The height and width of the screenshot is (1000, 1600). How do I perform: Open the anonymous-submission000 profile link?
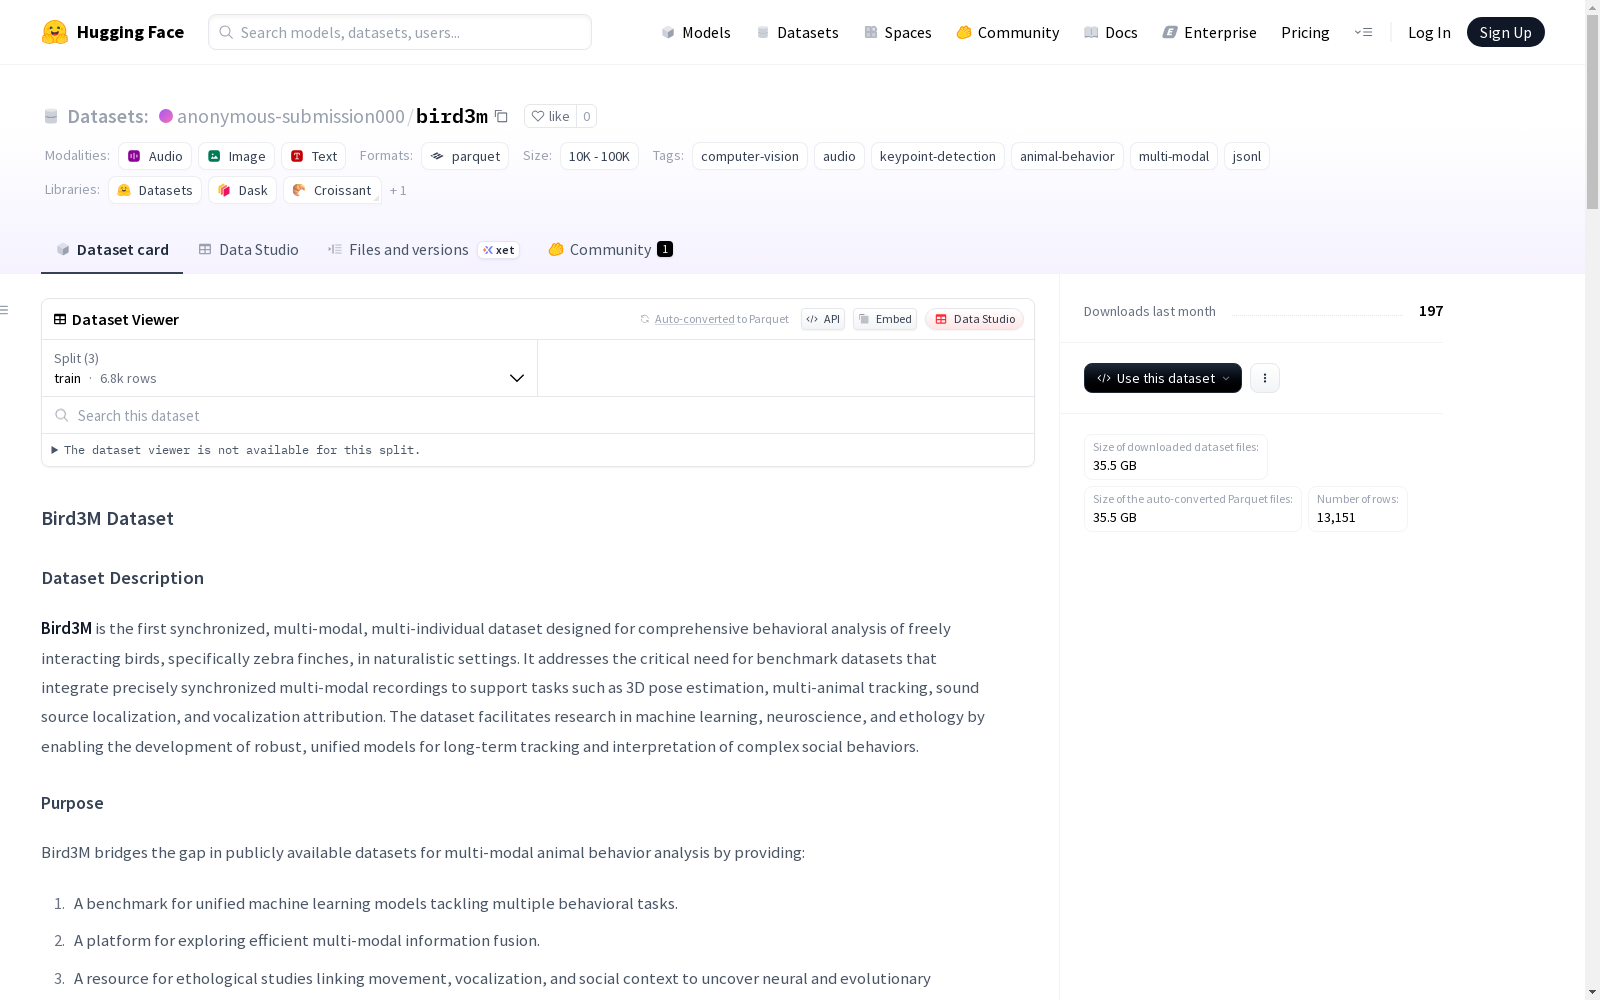click(x=291, y=116)
